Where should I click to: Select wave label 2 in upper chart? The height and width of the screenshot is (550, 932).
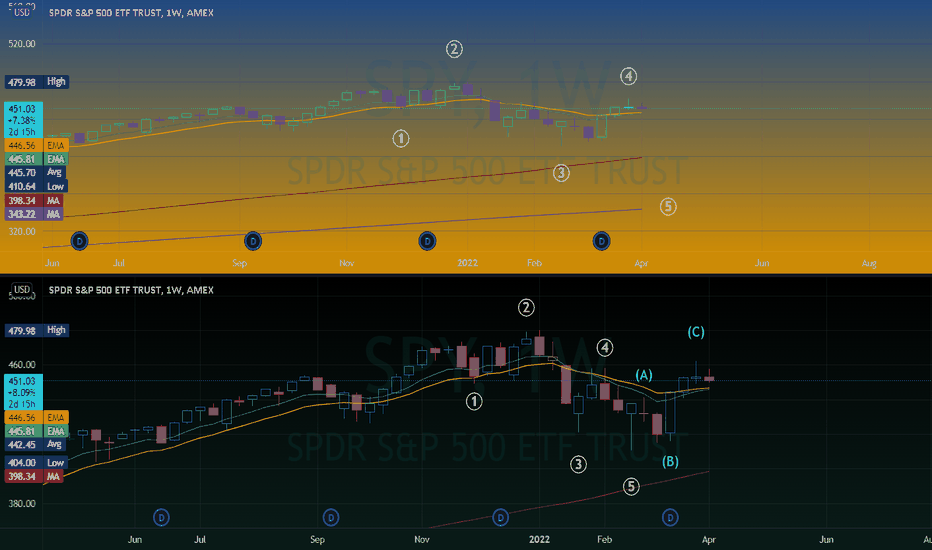coord(454,49)
